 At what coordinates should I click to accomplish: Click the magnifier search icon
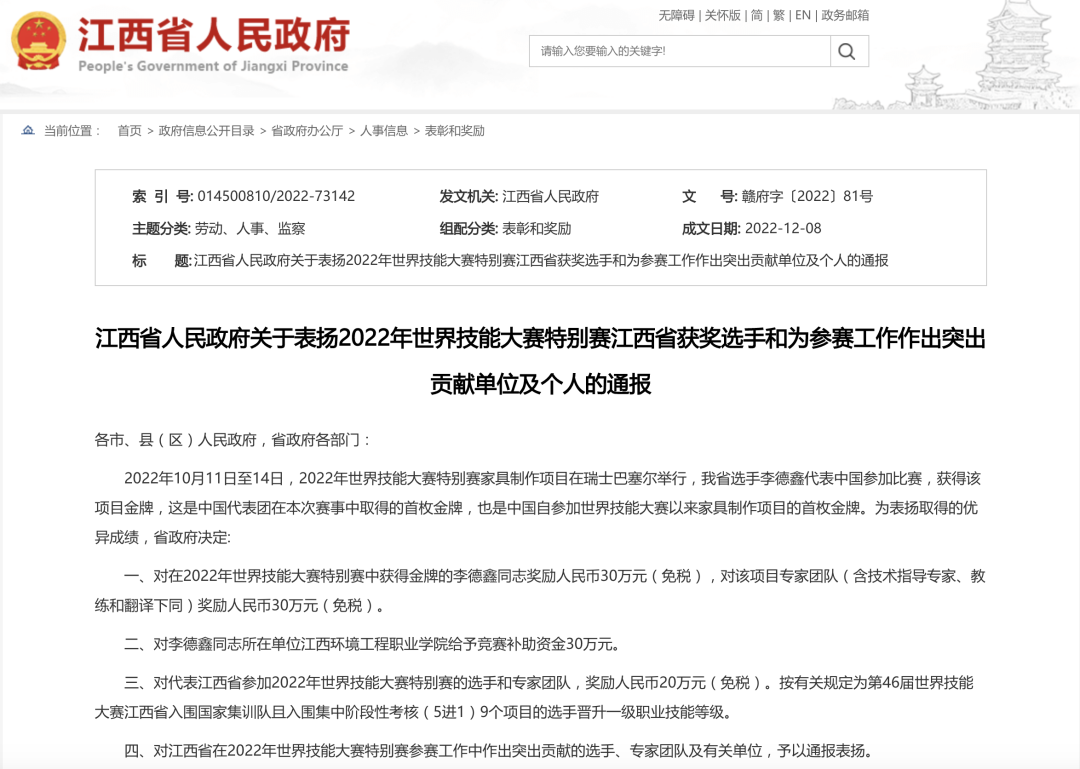(847, 51)
